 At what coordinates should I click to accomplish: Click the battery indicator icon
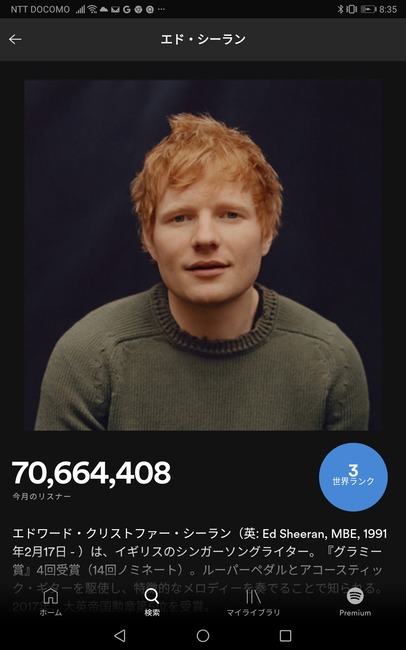click(x=368, y=9)
